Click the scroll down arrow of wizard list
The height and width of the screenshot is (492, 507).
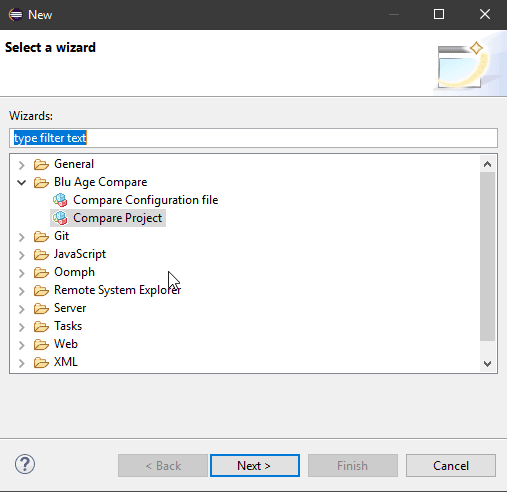click(x=487, y=363)
